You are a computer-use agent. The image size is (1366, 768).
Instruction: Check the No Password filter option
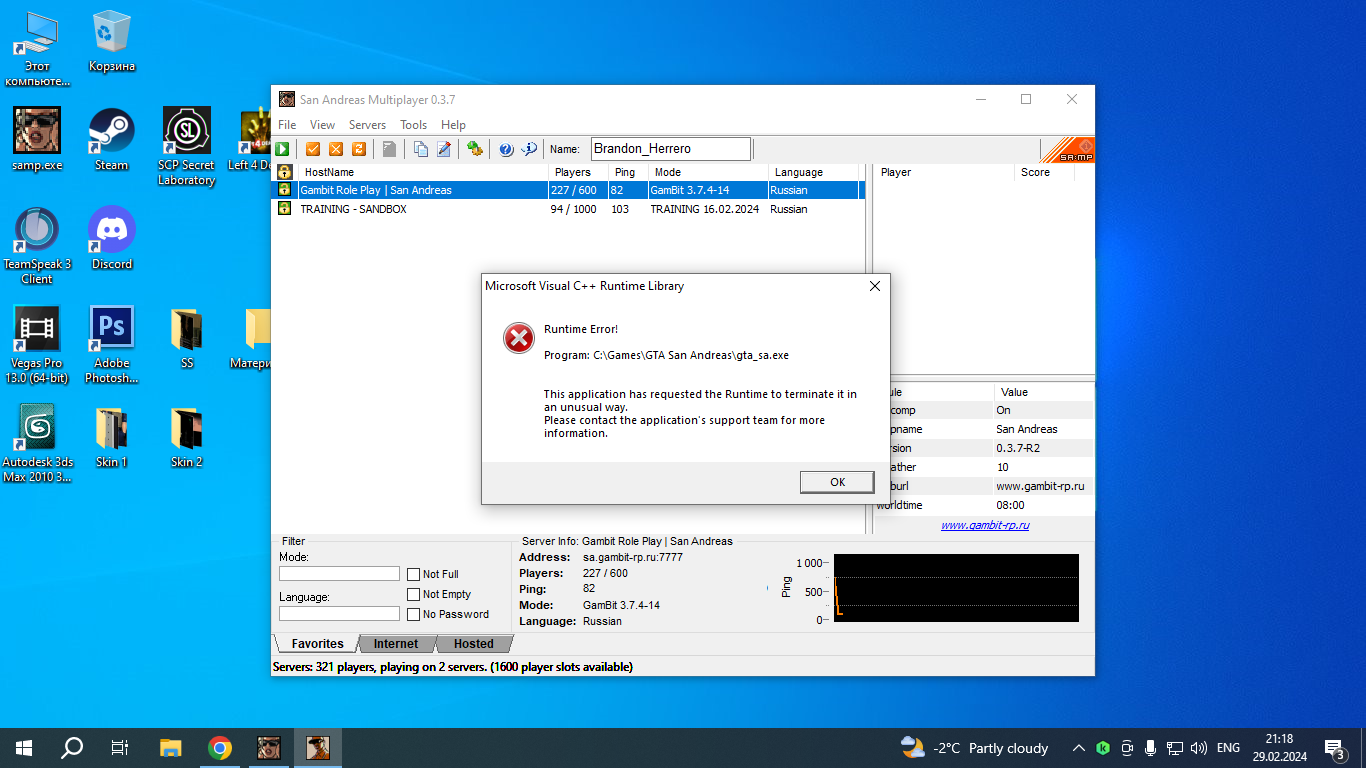click(413, 614)
